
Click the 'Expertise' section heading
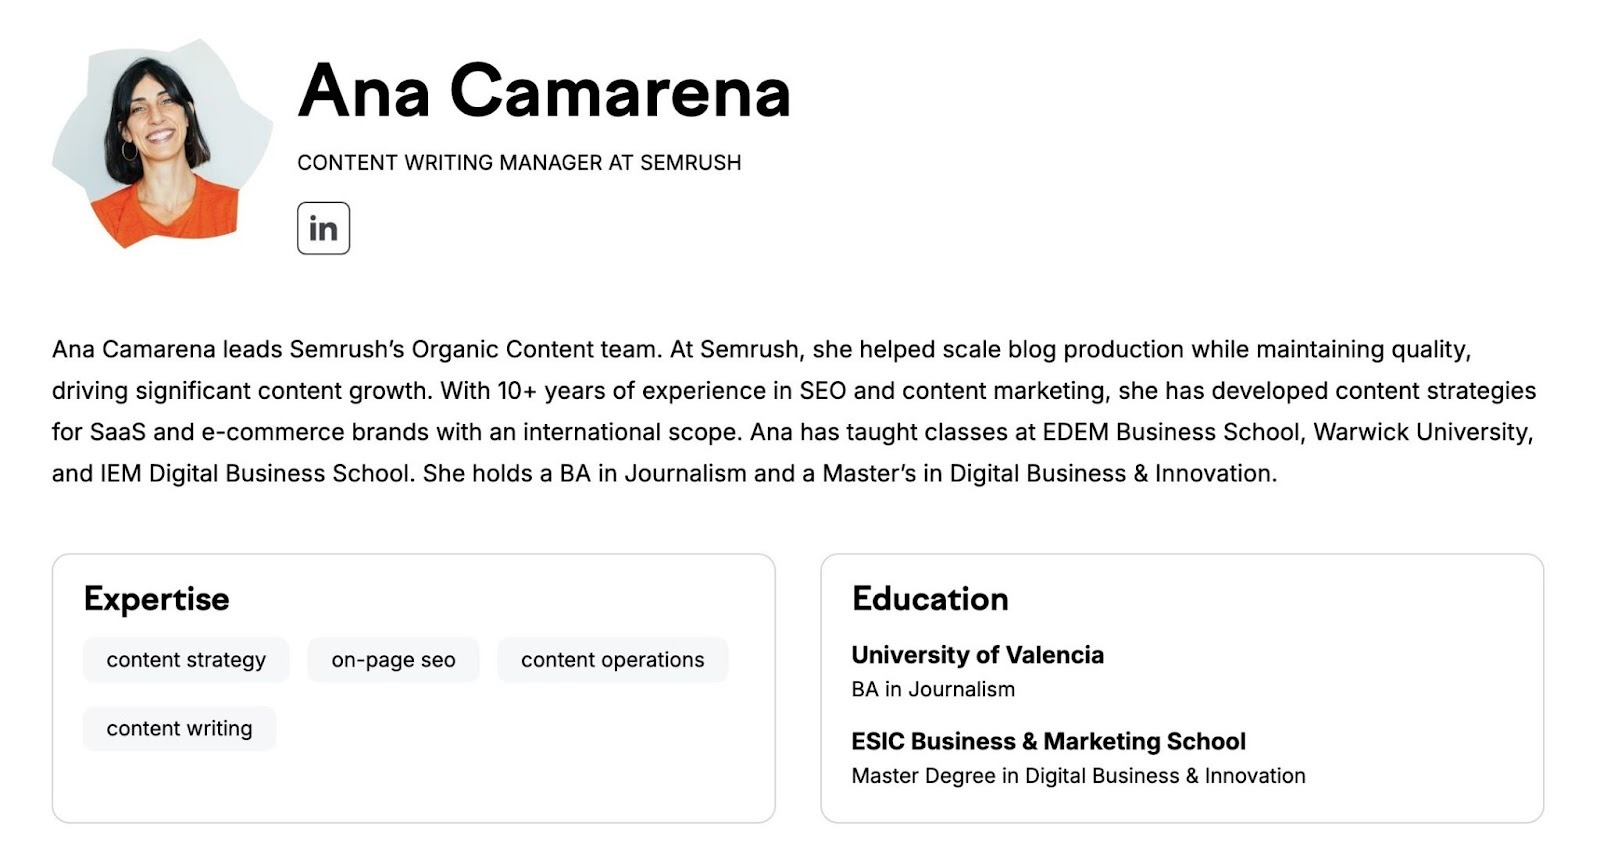click(x=155, y=598)
